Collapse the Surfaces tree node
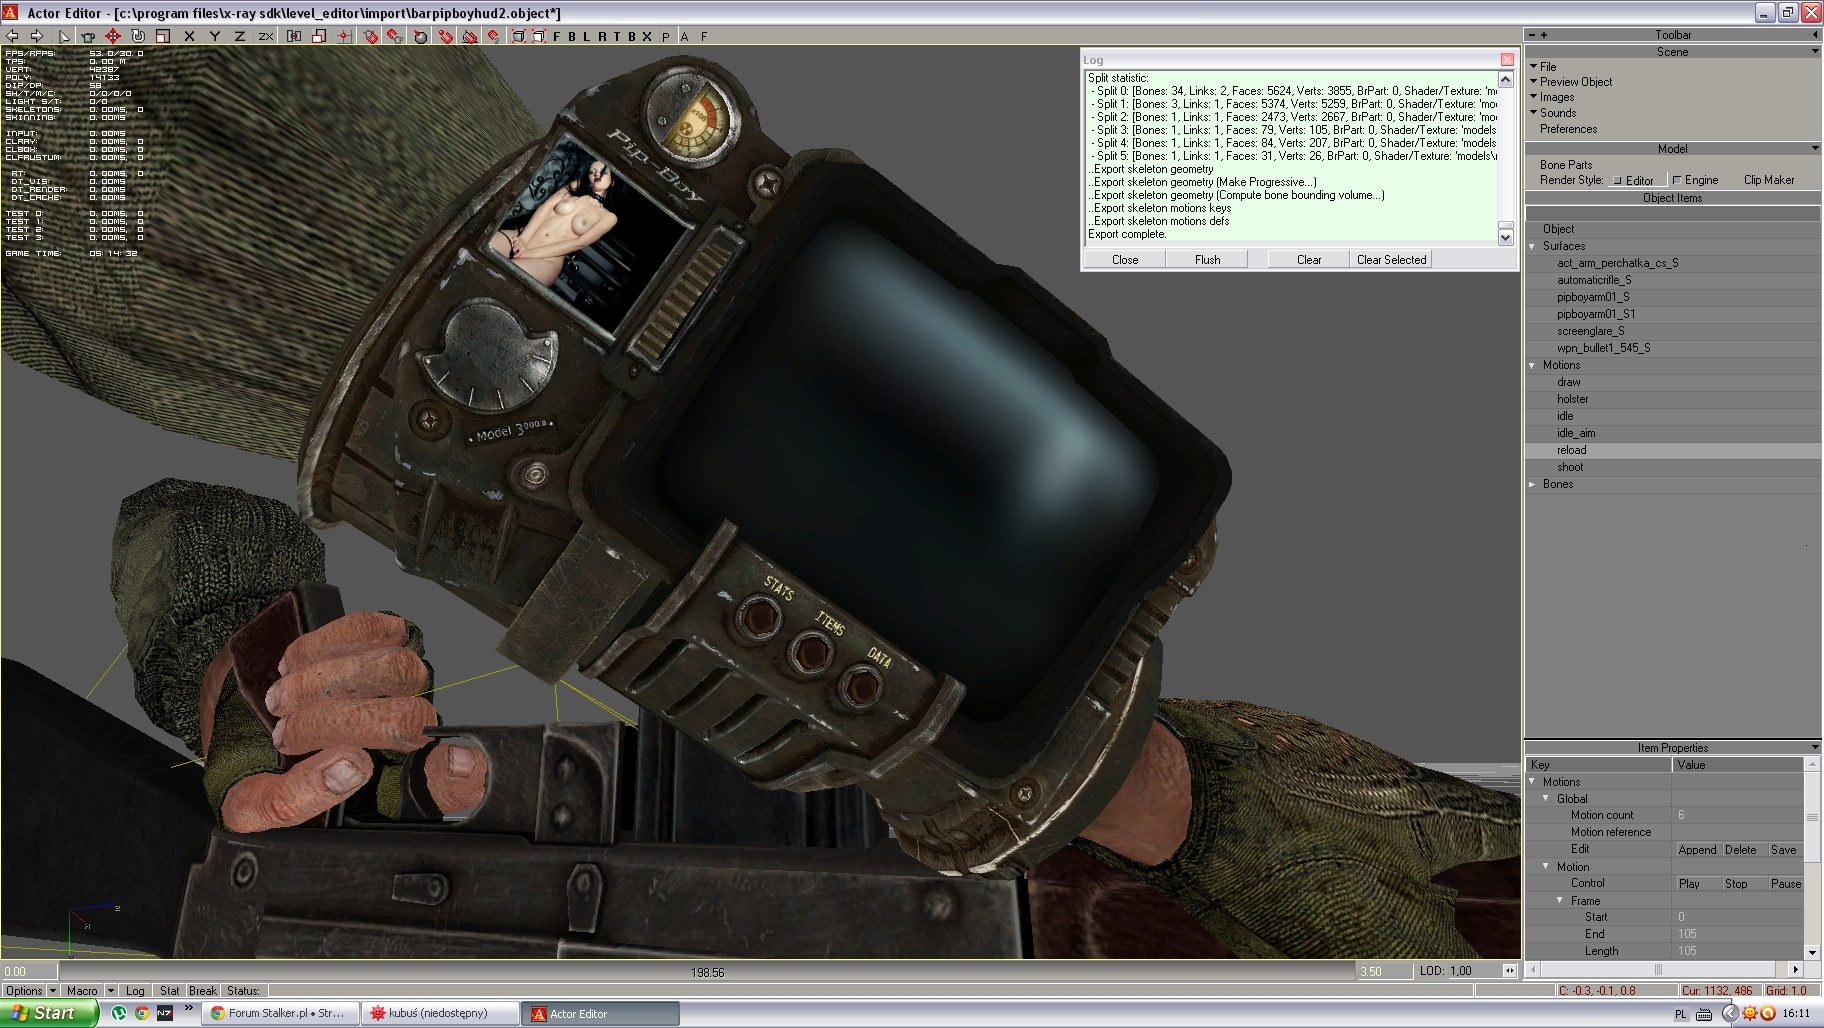This screenshot has width=1824, height=1028. click(1533, 246)
